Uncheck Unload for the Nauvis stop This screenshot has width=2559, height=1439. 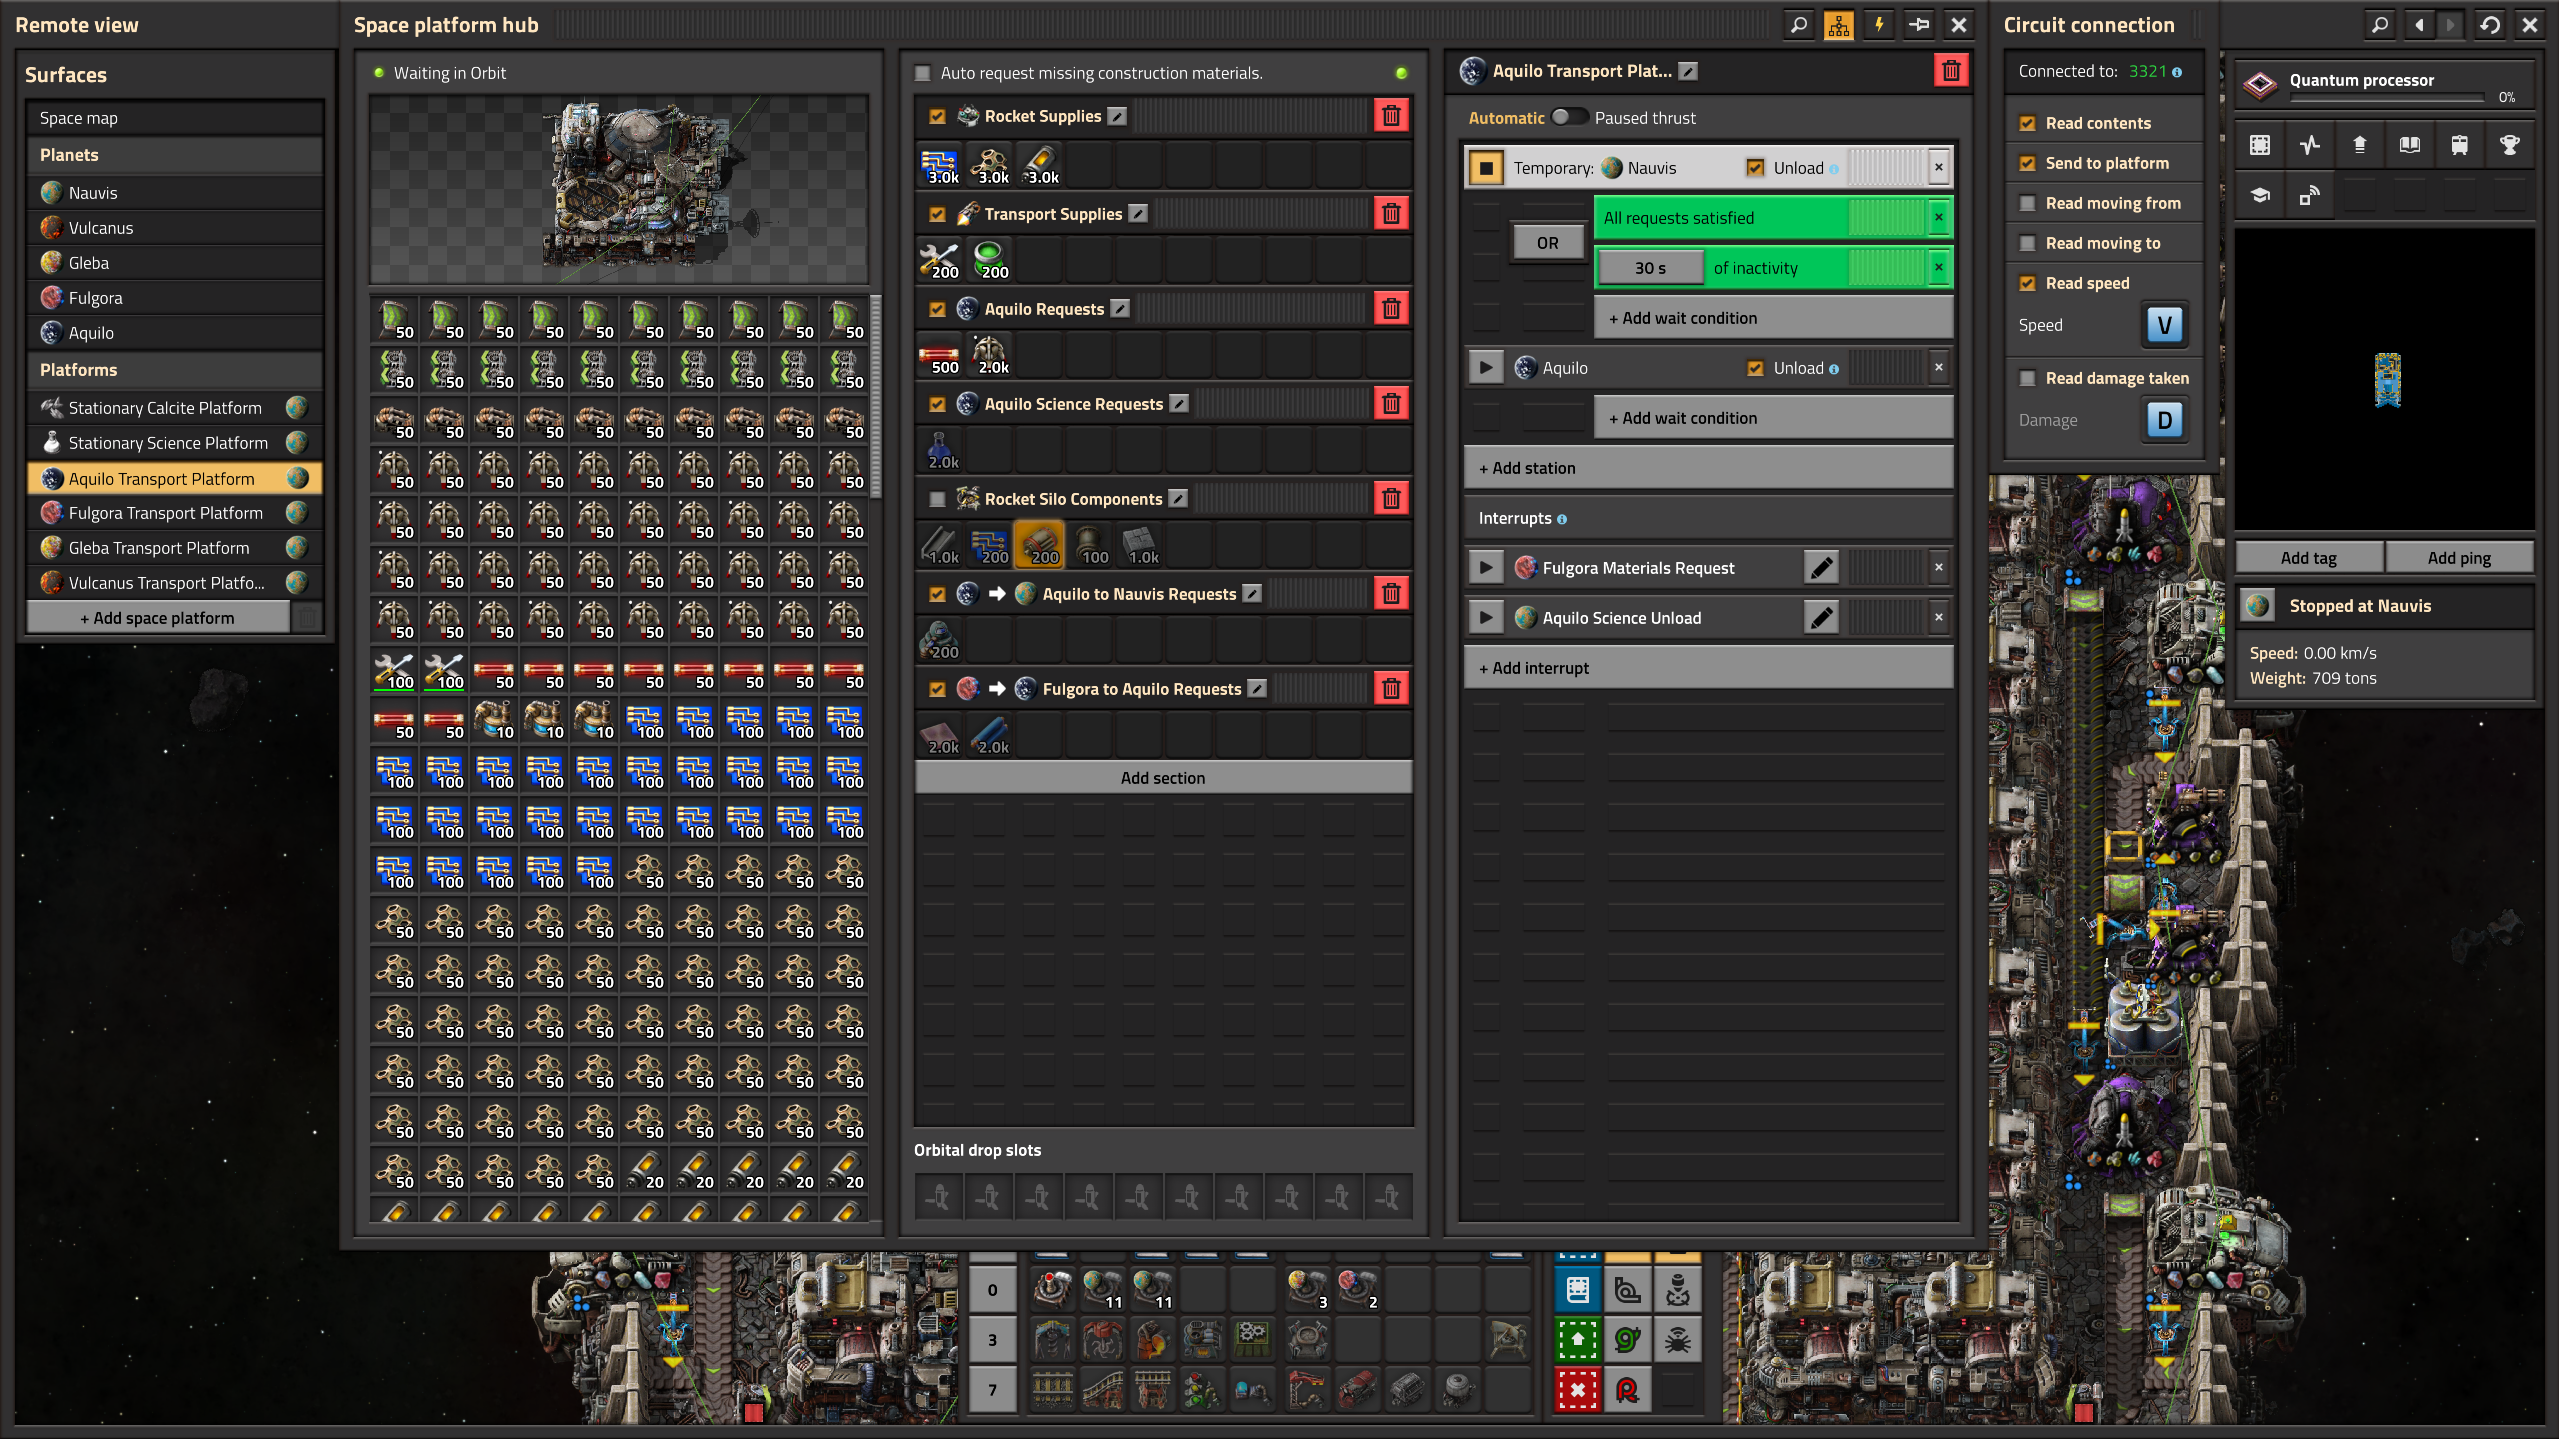[1755, 168]
